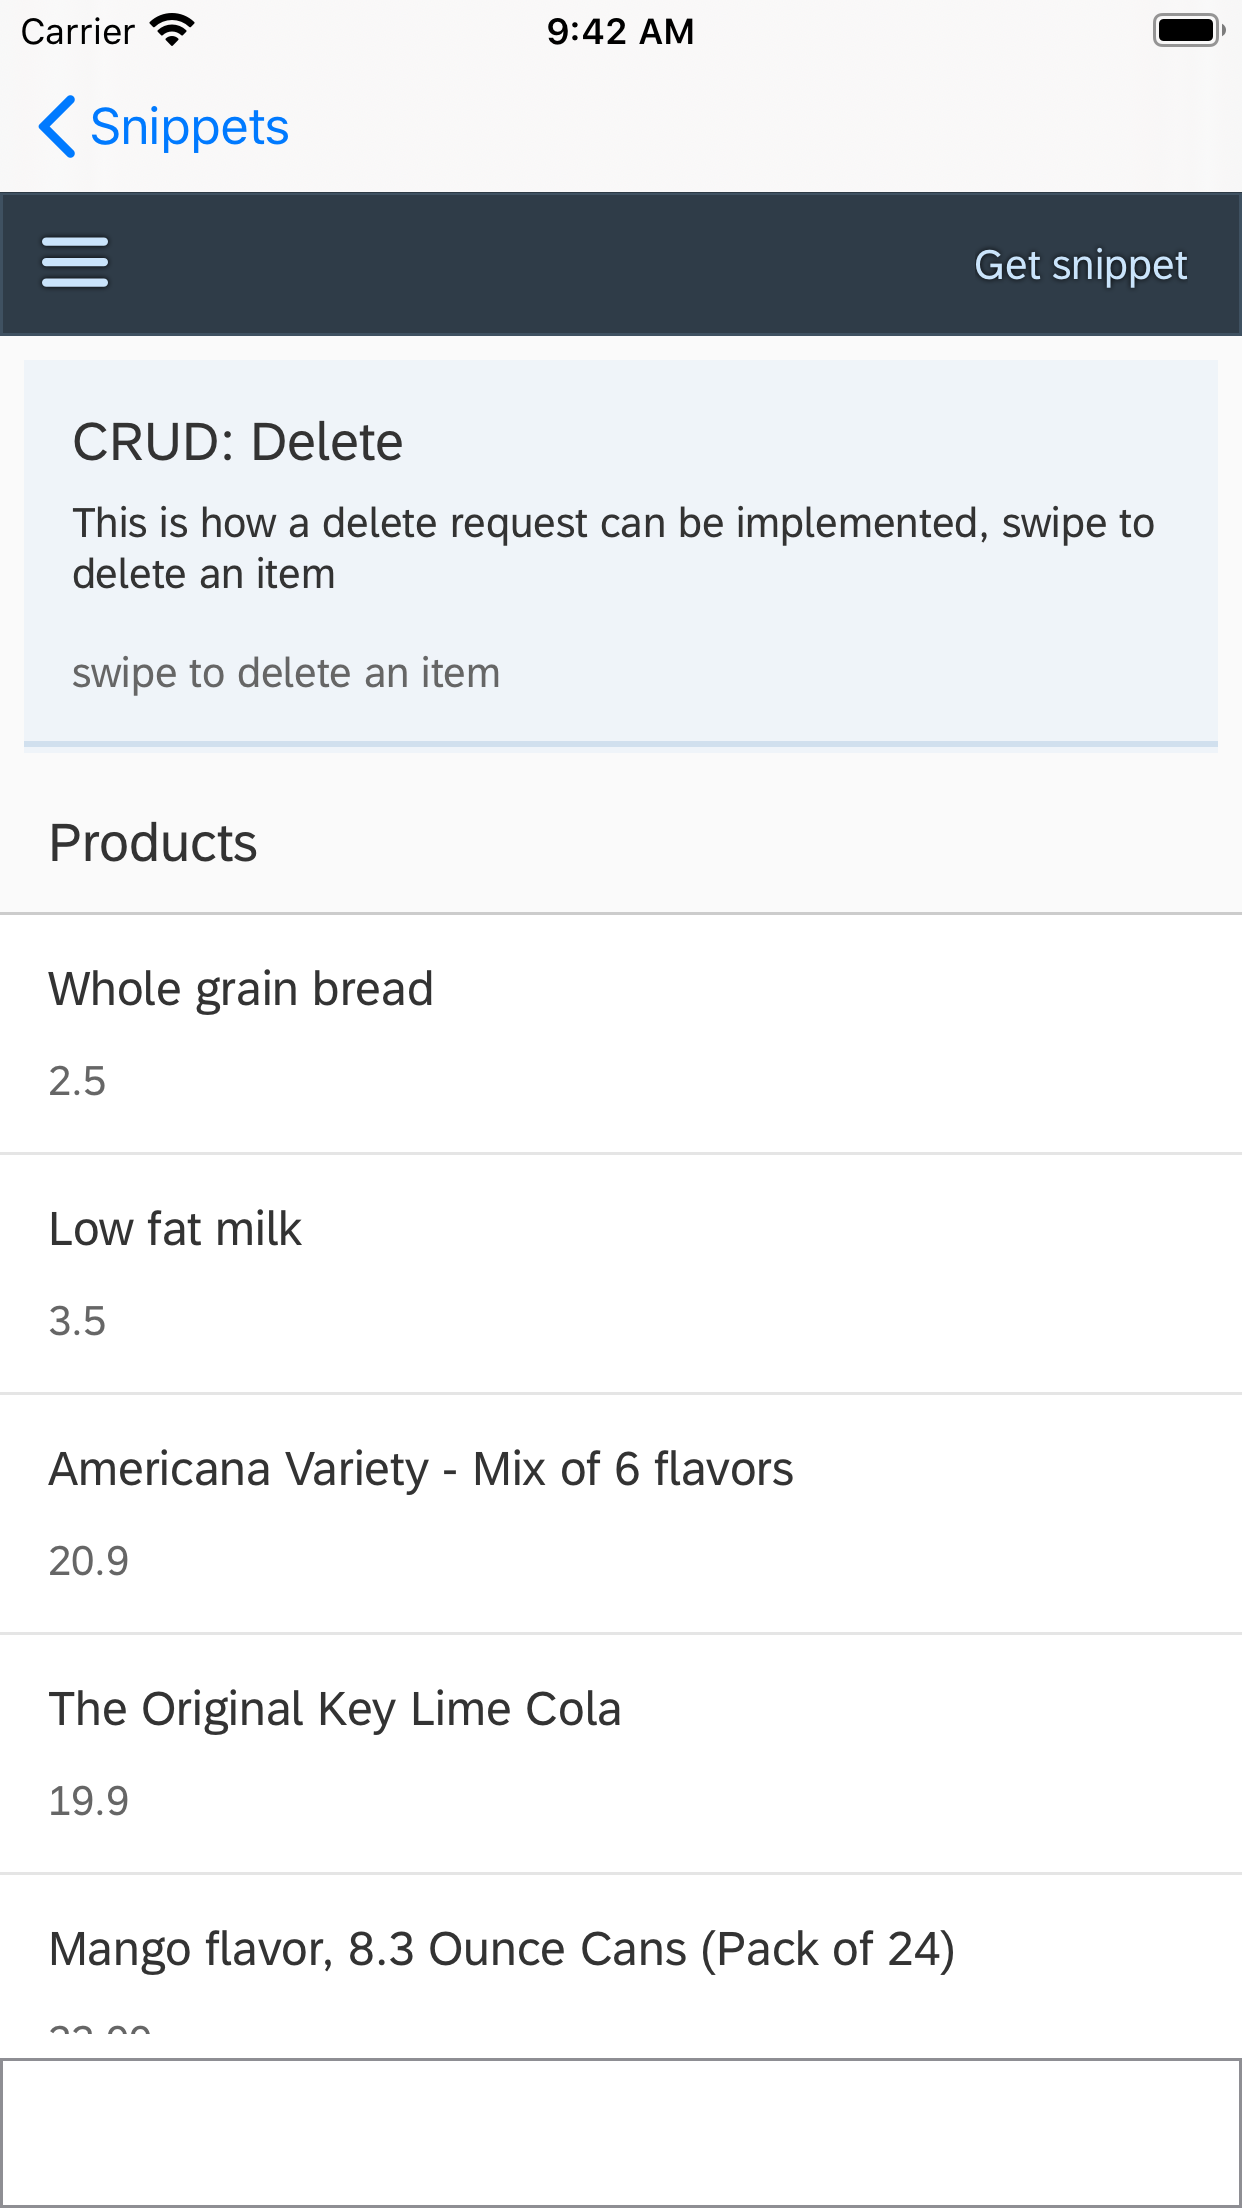Choose The Original Key Lime Cola

(335, 1709)
